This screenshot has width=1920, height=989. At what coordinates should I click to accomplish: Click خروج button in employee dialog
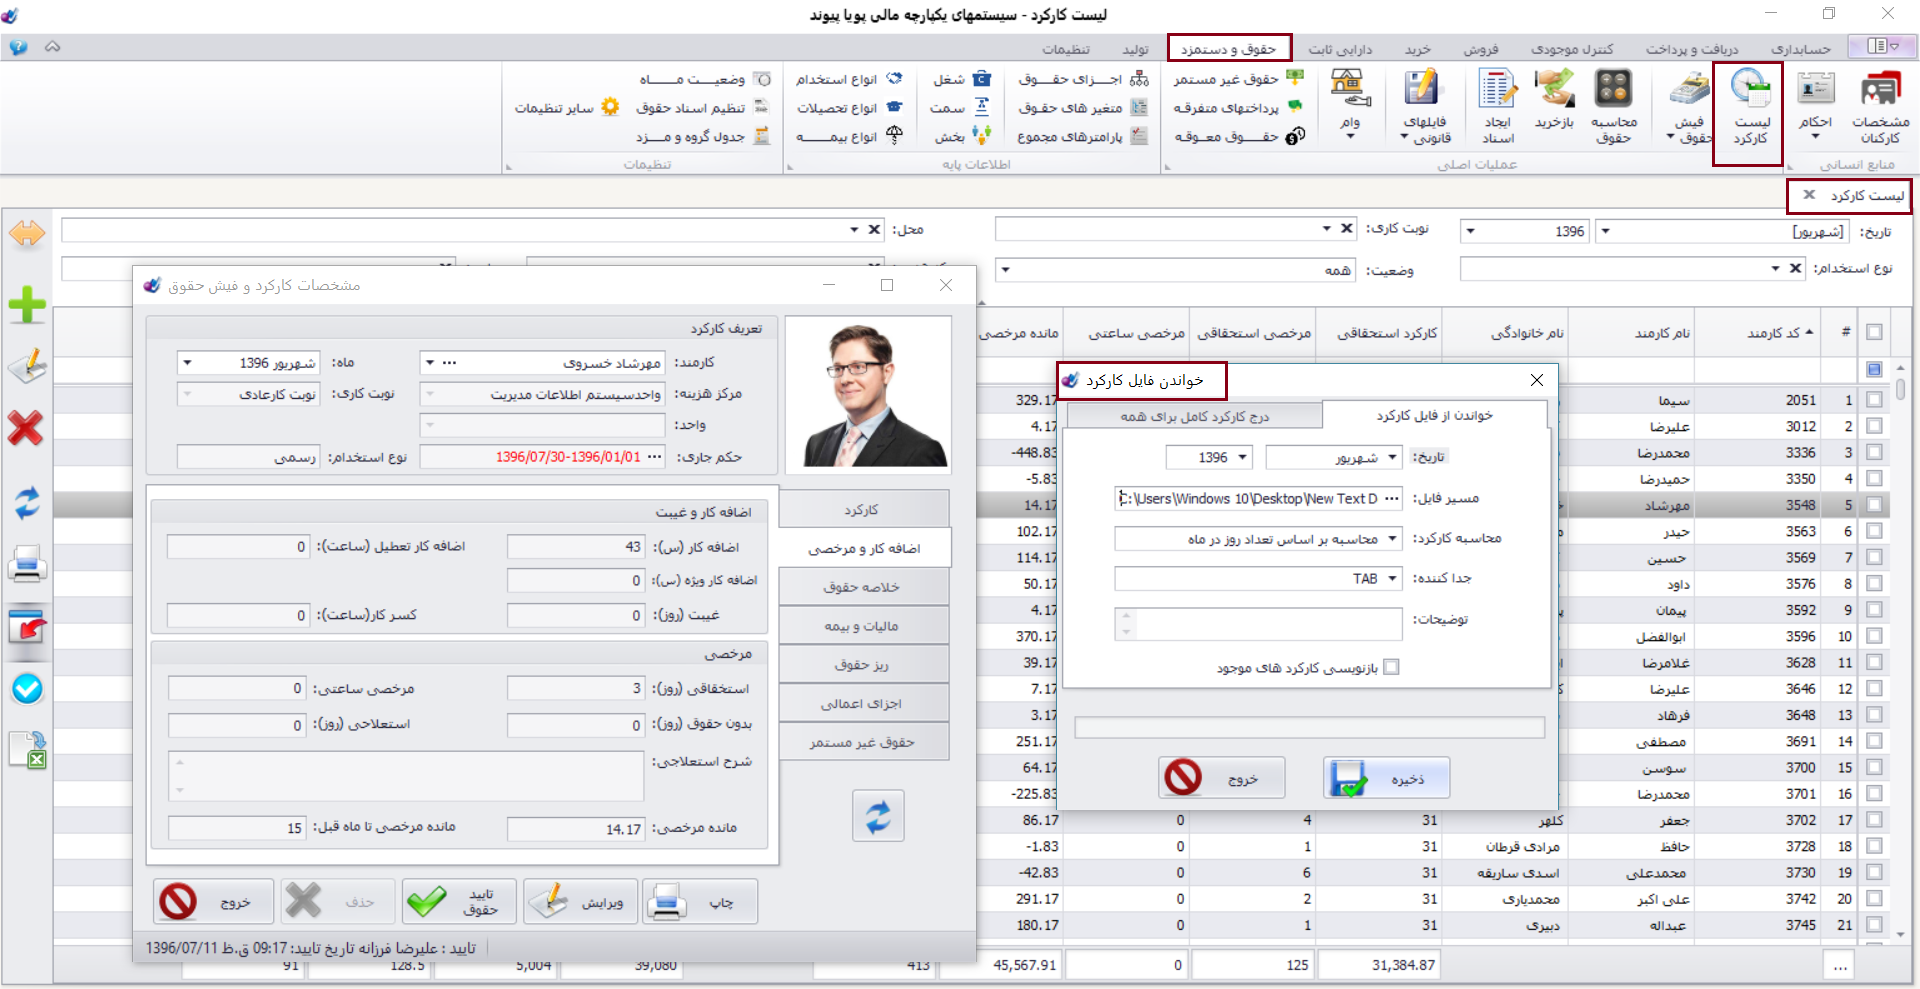click(214, 902)
